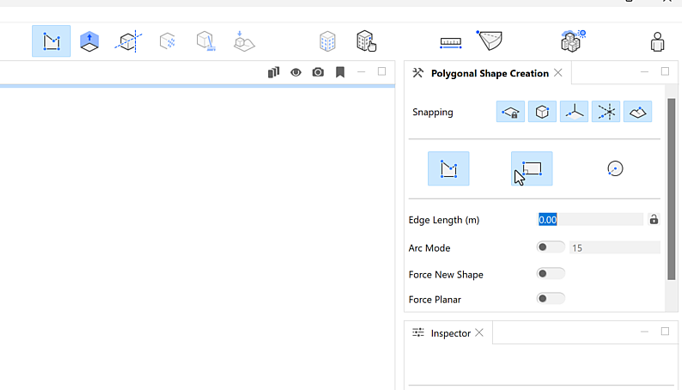Toggle the Edge Length lock icon

pyautogui.click(x=654, y=220)
